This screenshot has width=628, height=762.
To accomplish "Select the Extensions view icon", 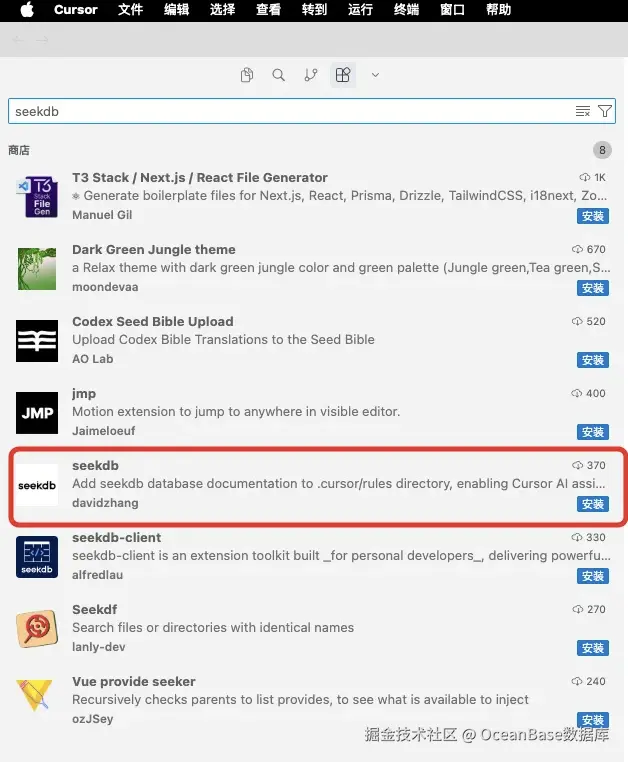I will coord(343,75).
